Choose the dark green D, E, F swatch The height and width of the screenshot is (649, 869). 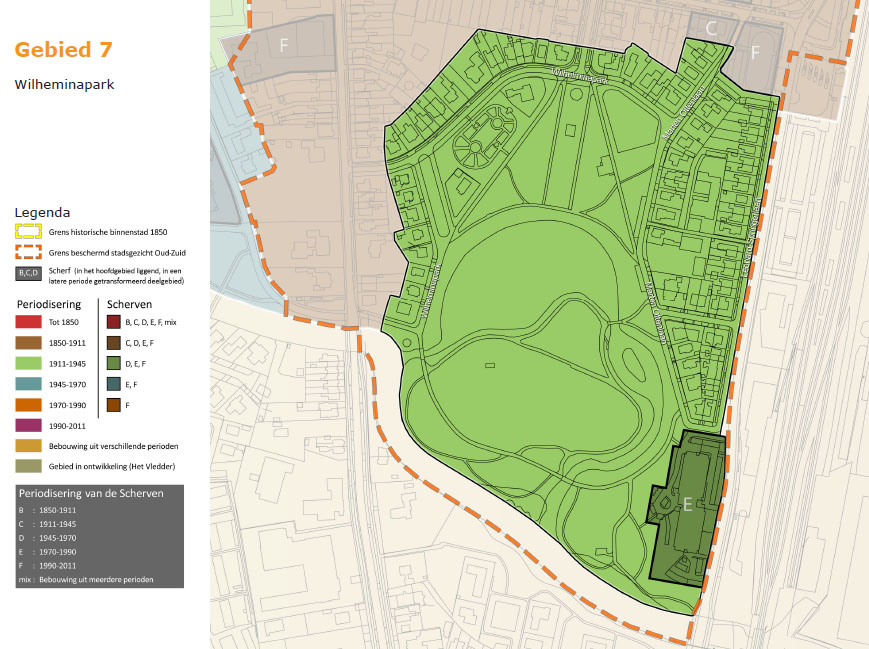point(113,363)
